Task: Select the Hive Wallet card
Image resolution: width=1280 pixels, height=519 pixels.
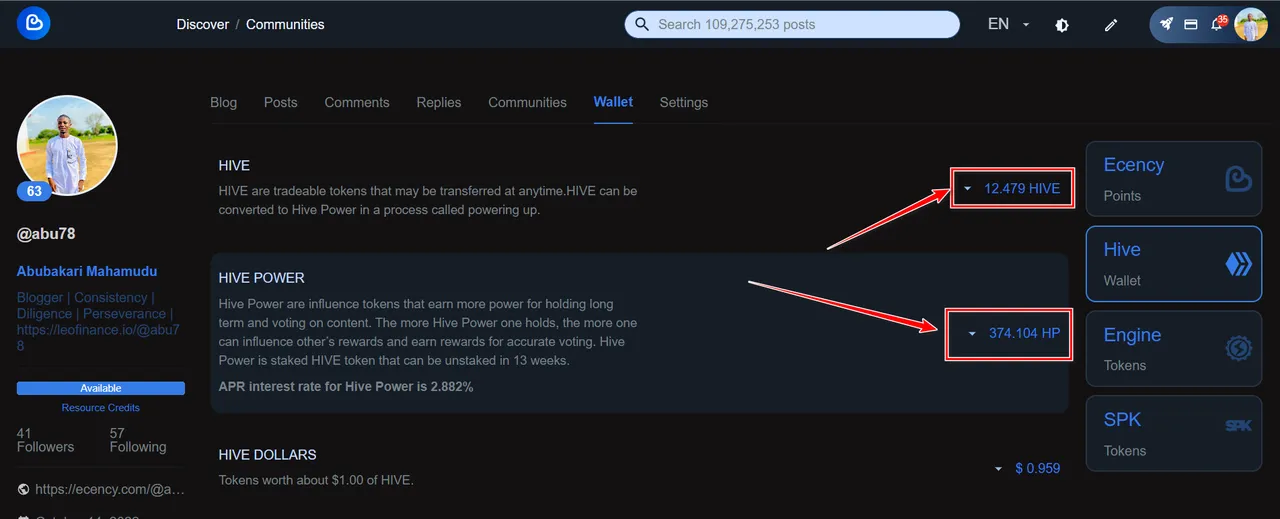Action: point(1174,264)
